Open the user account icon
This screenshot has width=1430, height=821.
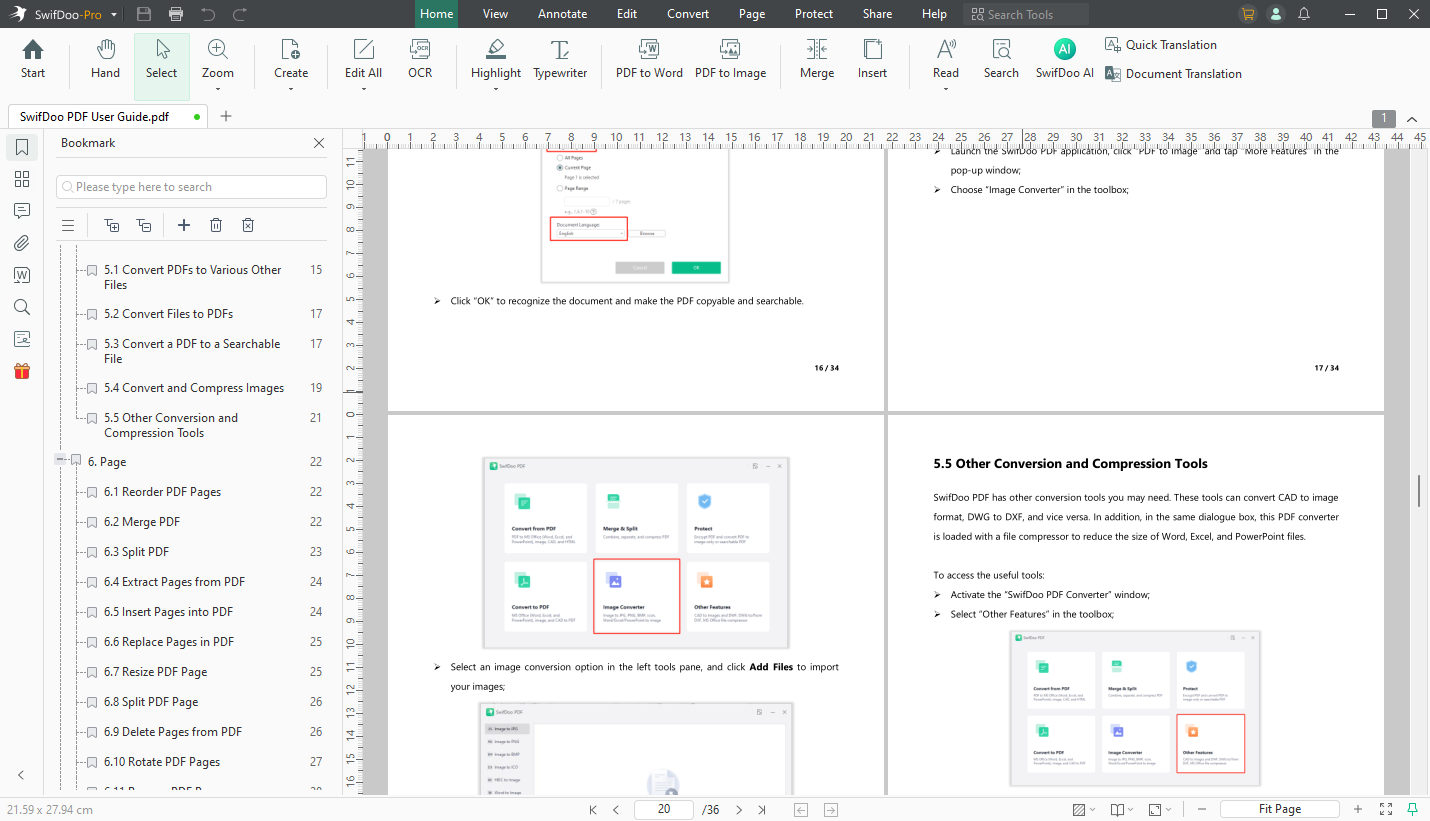1276,14
